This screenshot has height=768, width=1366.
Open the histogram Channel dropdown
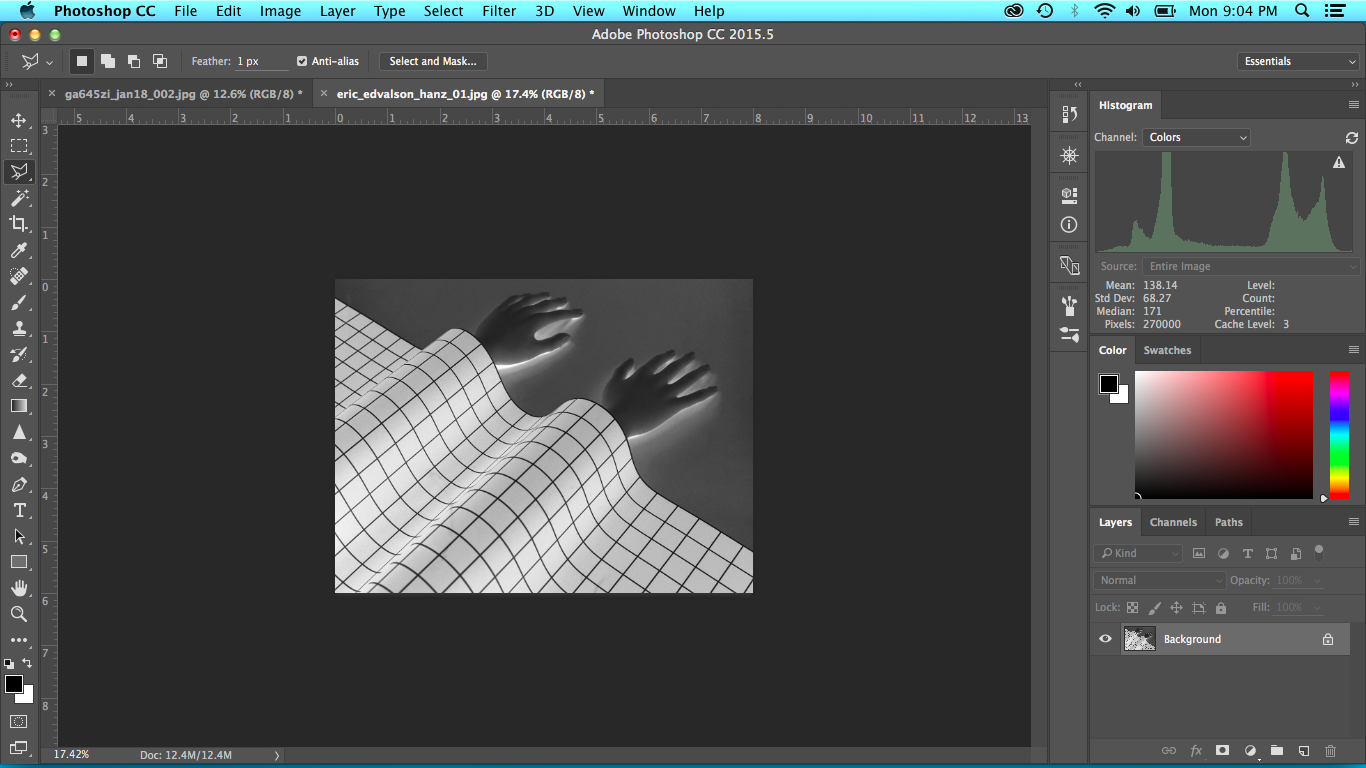[x=1197, y=137]
